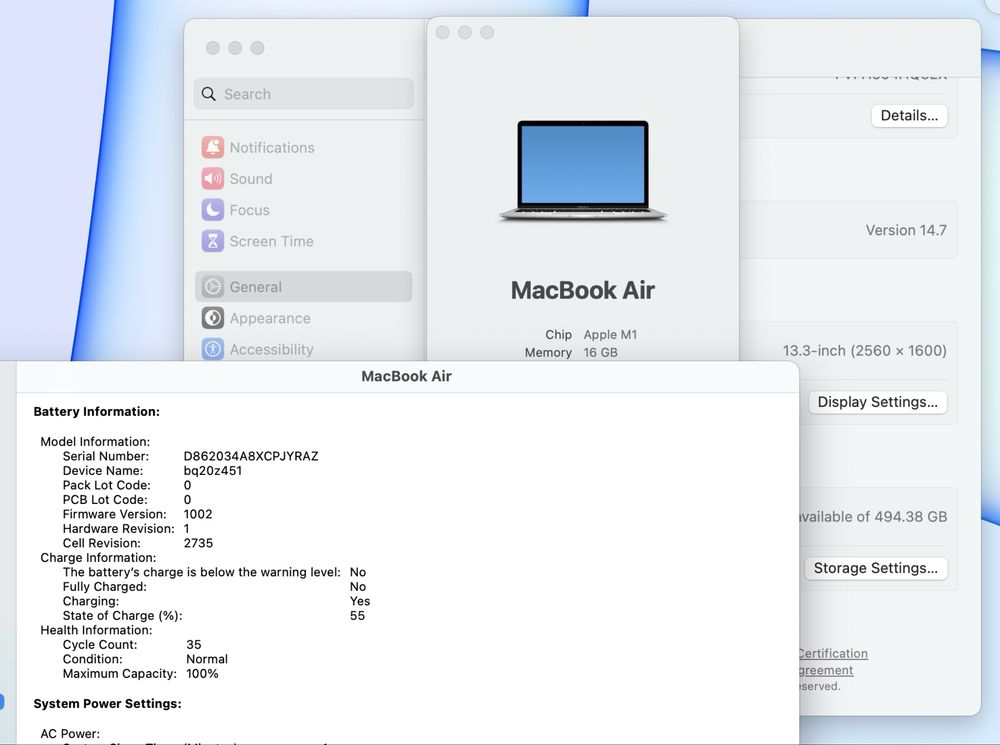This screenshot has width=1000, height=745.
Task: Open the Screen Time pane
Action: pos(304,241)
